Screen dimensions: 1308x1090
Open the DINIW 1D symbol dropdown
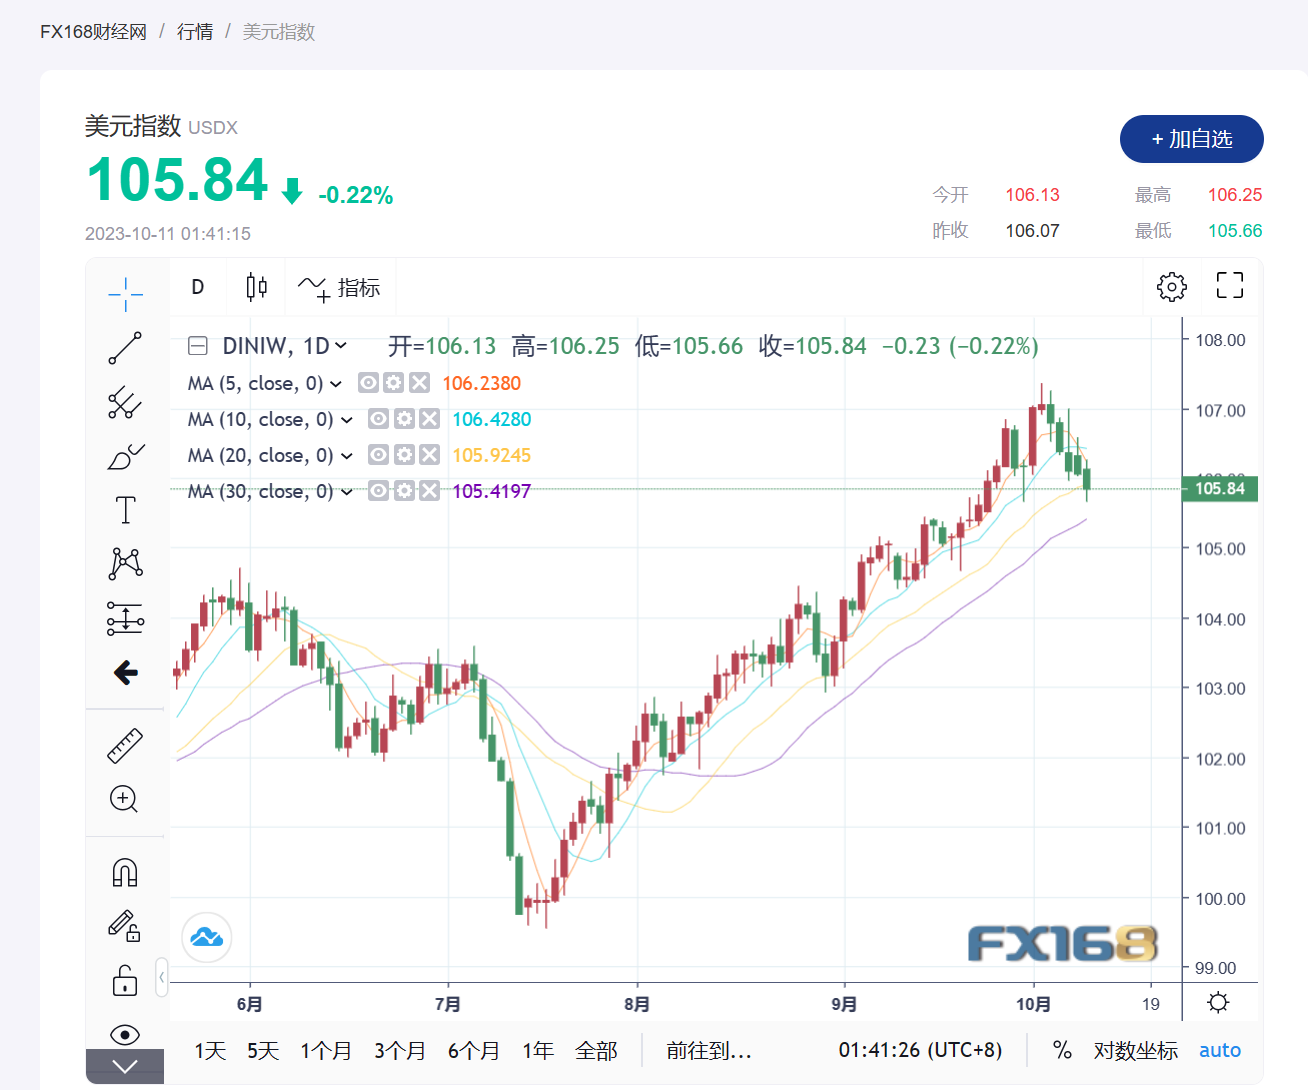tap(341, 346)
